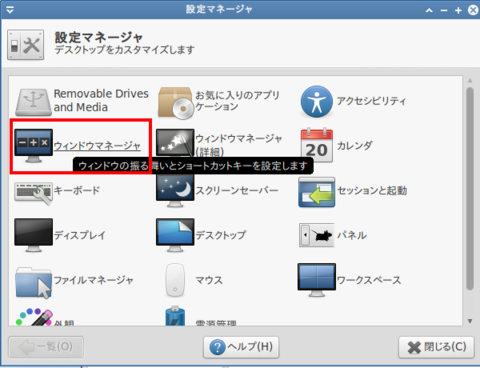Open the ウィンドウマネージャ monitor icon
This screenshot has height=368, width=480.
(33, 146)
